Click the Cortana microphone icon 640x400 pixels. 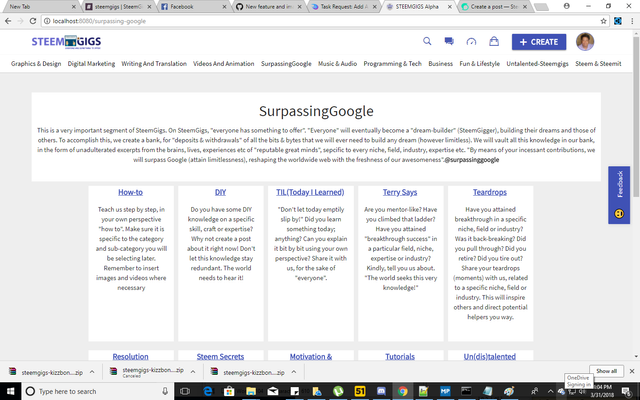[x=165, y=391]
